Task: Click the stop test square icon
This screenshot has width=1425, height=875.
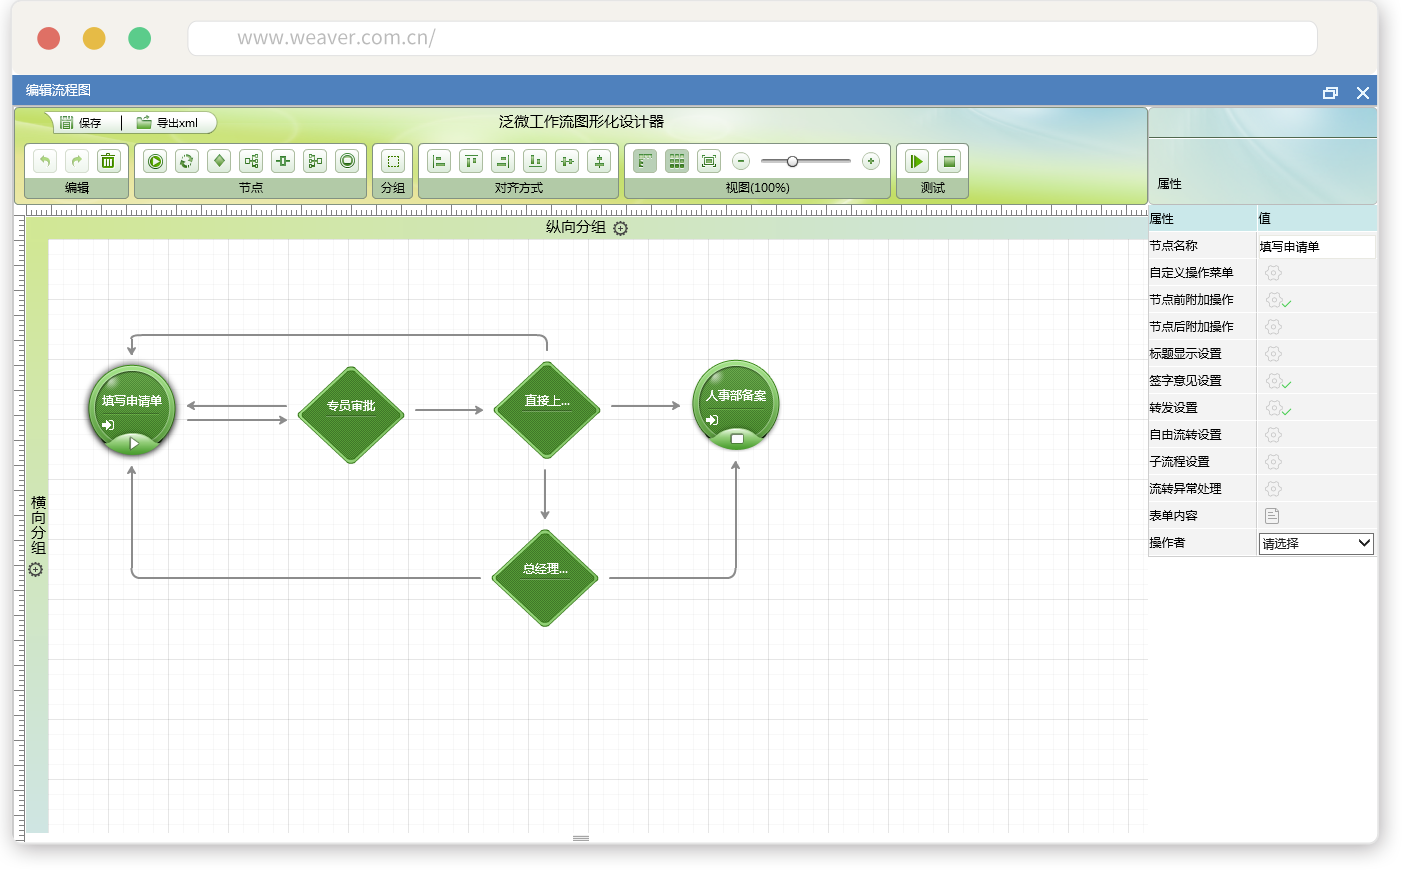Action: point(949,161)
